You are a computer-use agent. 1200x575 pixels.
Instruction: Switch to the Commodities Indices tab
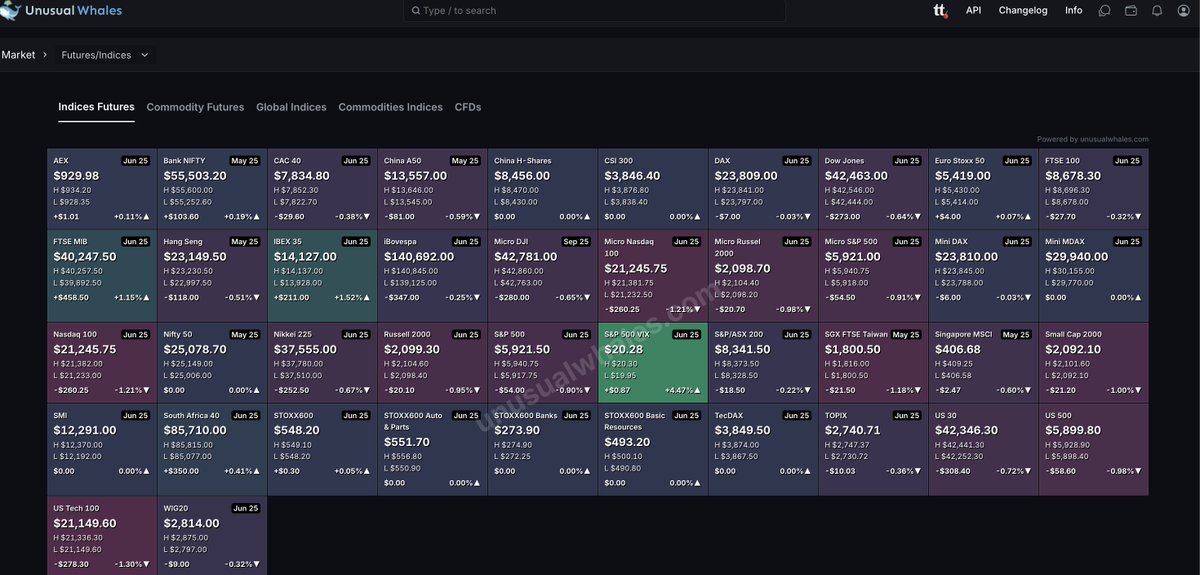pyautogui.click(x=390, y=107)
